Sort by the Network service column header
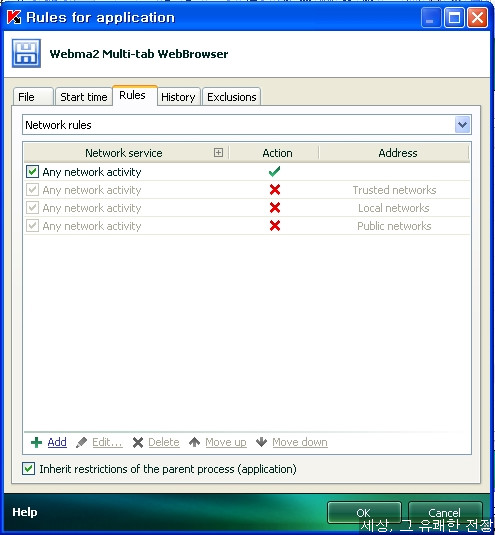 (x=126, y=153)
